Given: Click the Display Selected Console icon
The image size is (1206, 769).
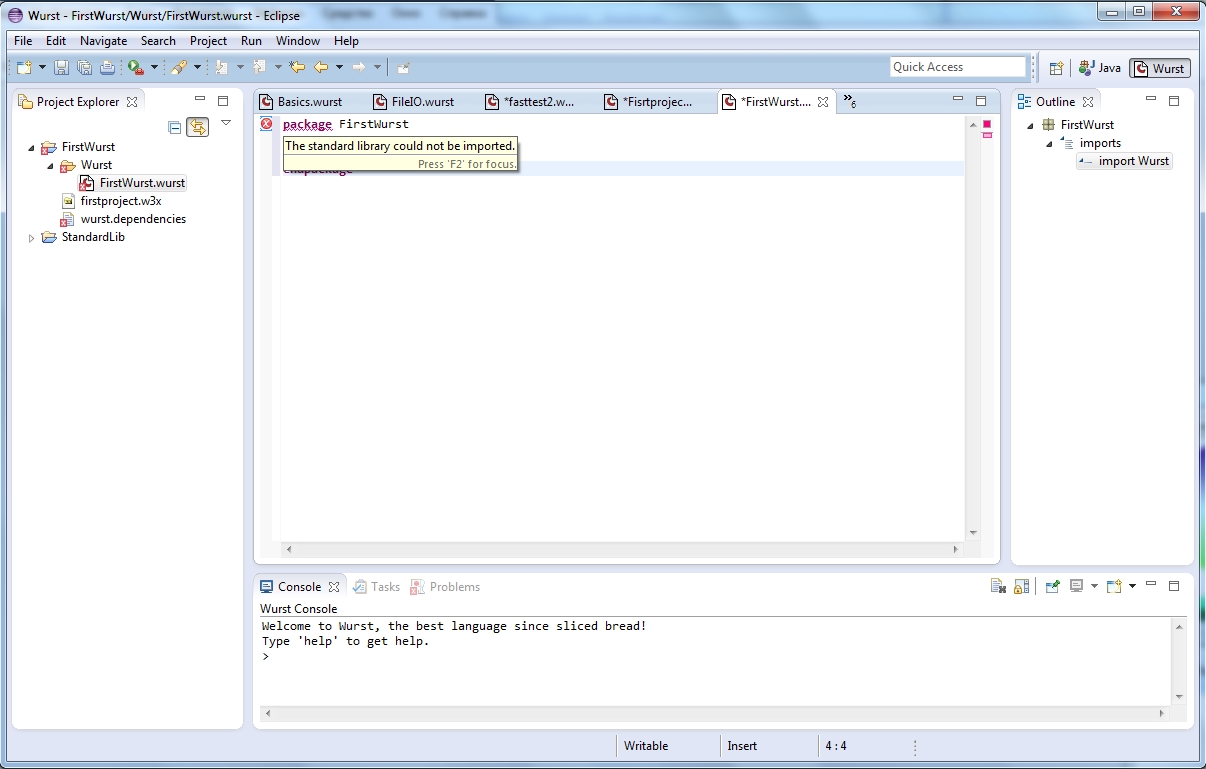Looking at the screenshot, I should coord(1076,586).
